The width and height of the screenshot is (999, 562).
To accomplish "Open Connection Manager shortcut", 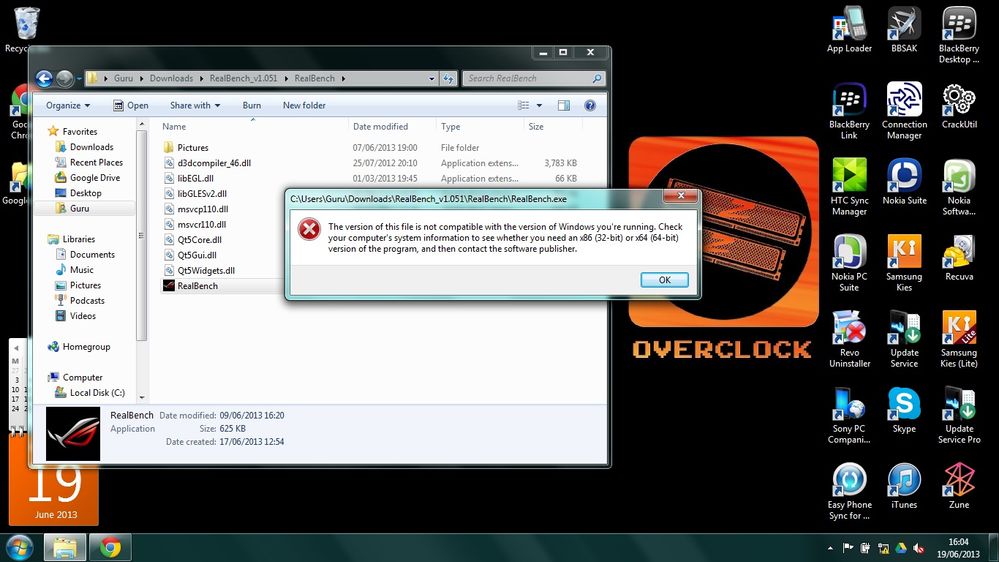I will click(x=904, y=111).
